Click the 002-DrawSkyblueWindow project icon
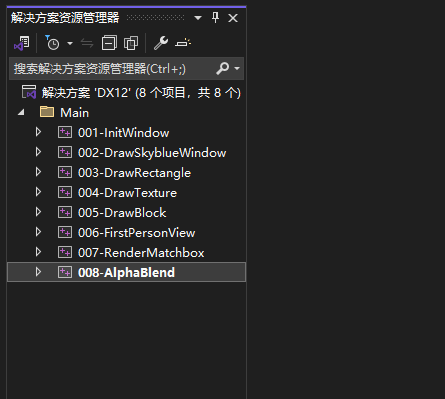Viewport: 445px width, 399px height. point(65,152)
